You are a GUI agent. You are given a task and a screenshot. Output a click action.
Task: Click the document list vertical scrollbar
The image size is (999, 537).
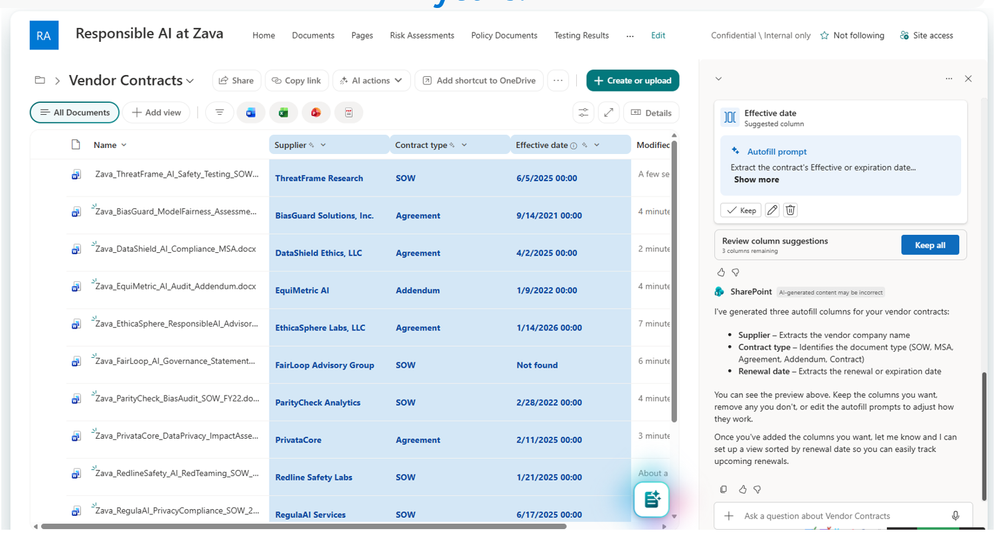[674, 280]
